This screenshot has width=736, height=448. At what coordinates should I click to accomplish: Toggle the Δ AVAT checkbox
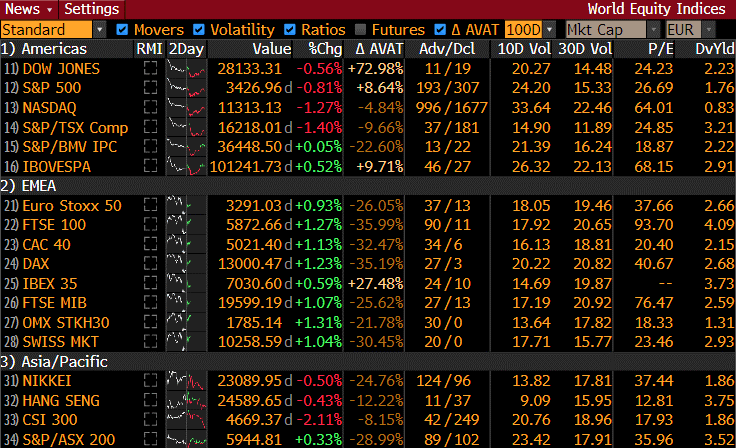440,30
